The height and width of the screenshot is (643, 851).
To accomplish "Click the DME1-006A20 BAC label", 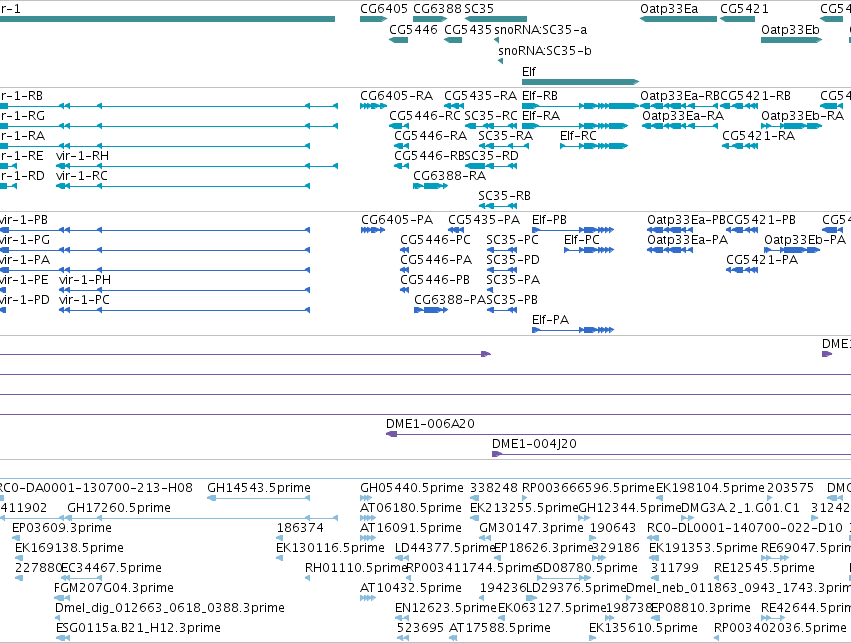I will point(430,424).
